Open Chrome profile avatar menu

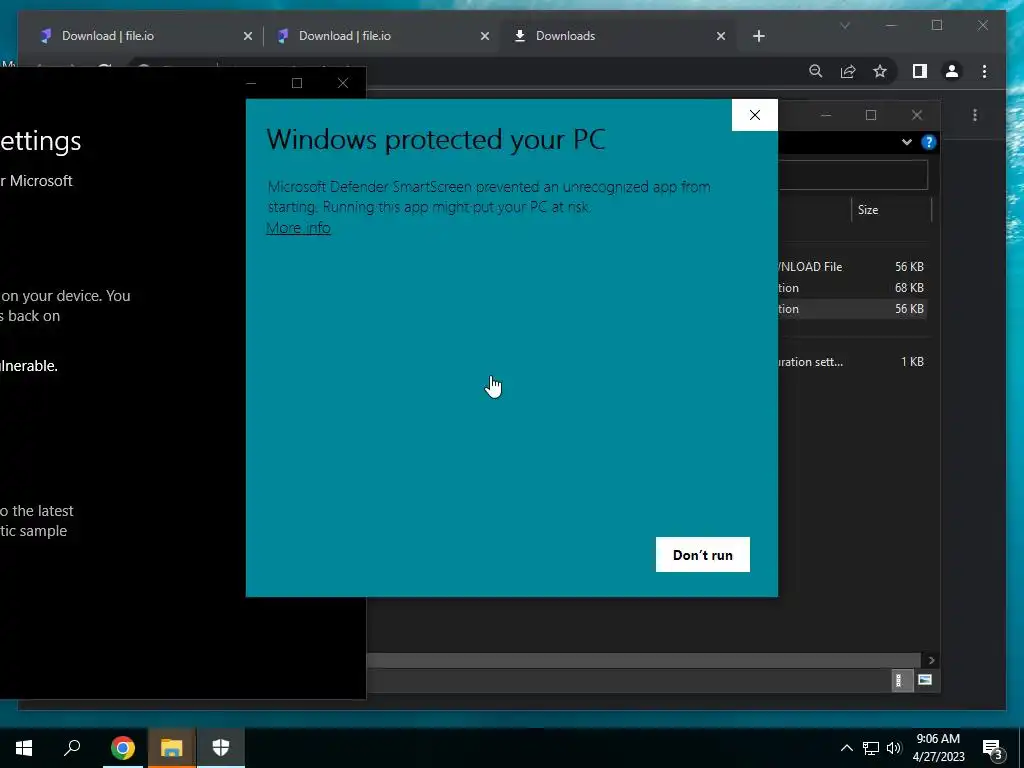952,71
